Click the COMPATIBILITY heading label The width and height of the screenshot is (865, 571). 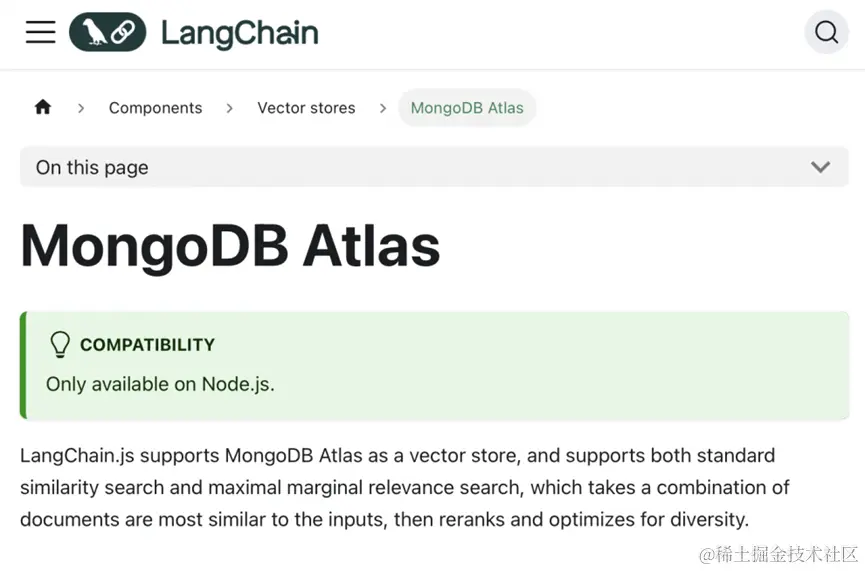(x=147, y=345)
